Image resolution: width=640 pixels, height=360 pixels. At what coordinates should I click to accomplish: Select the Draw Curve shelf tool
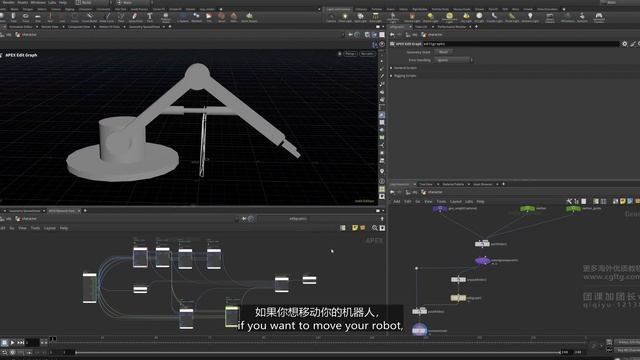107,17
